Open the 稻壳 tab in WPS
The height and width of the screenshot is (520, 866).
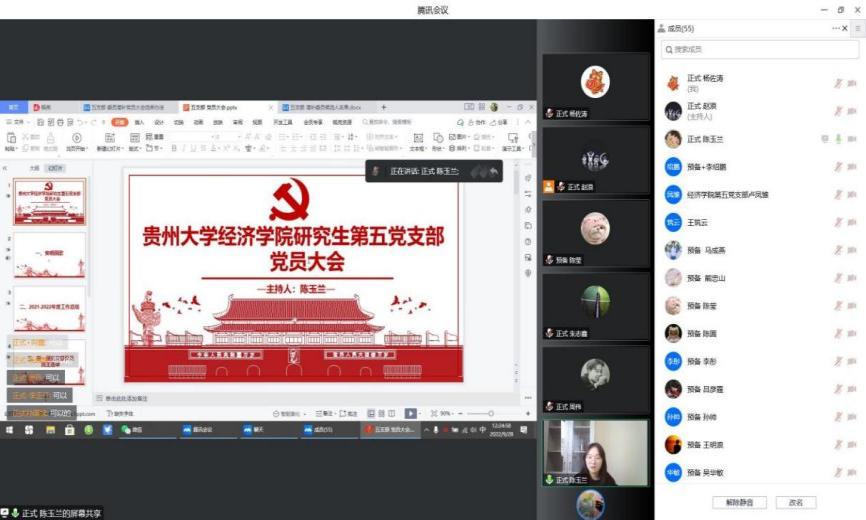coord(42,107)
